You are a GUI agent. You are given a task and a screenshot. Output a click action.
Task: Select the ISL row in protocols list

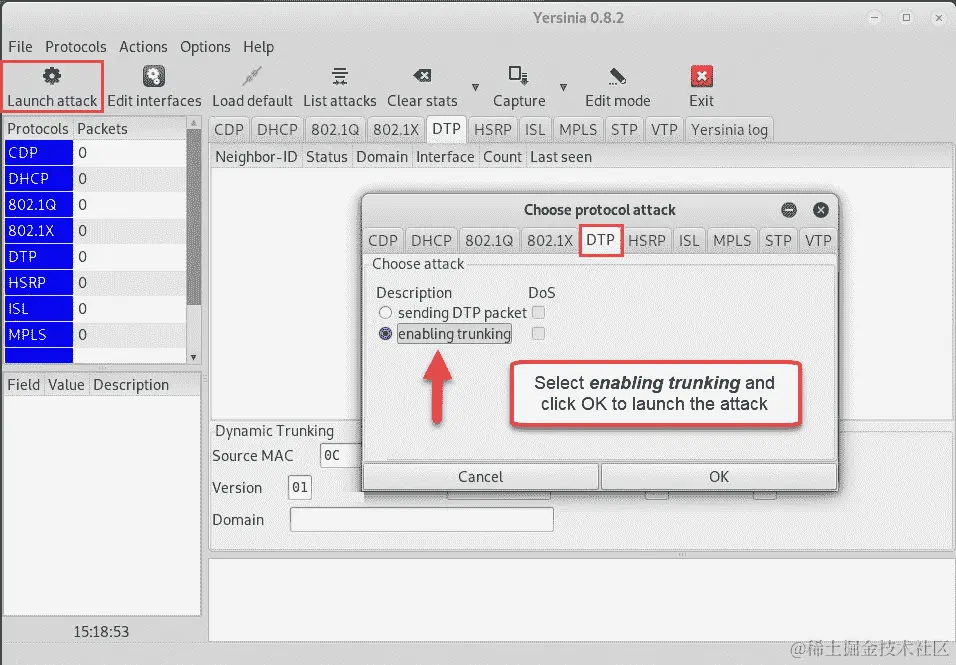click(x=95, y=308)
